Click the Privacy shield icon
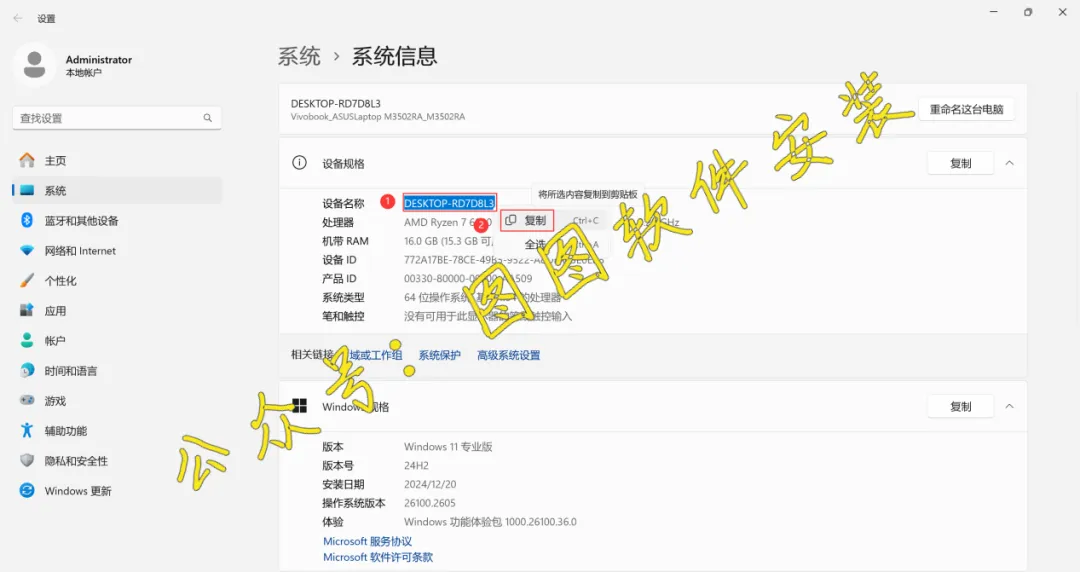 click(x=27, y=460)
